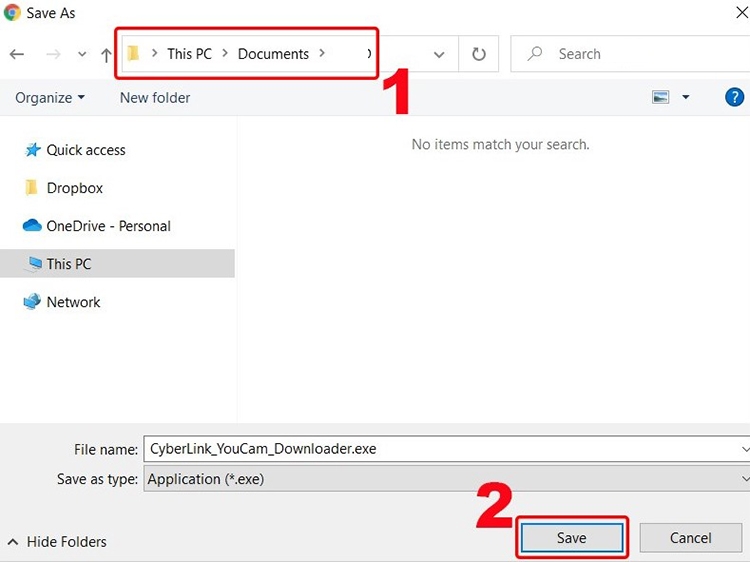The width and height of the screenshot is (750, 562).
Task: Go up one folder level
Action: [106, 55]
